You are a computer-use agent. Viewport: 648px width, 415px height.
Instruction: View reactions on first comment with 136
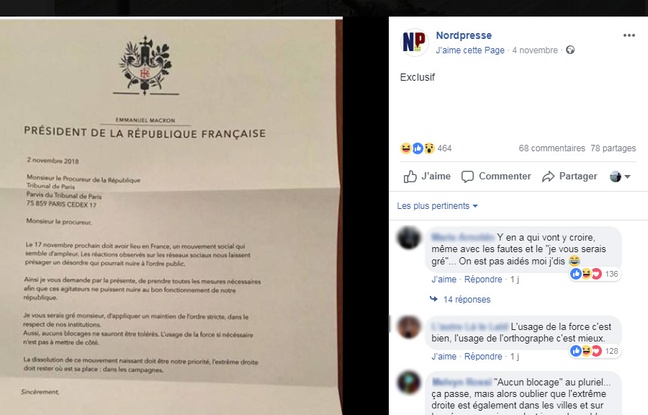click(594, 274)
